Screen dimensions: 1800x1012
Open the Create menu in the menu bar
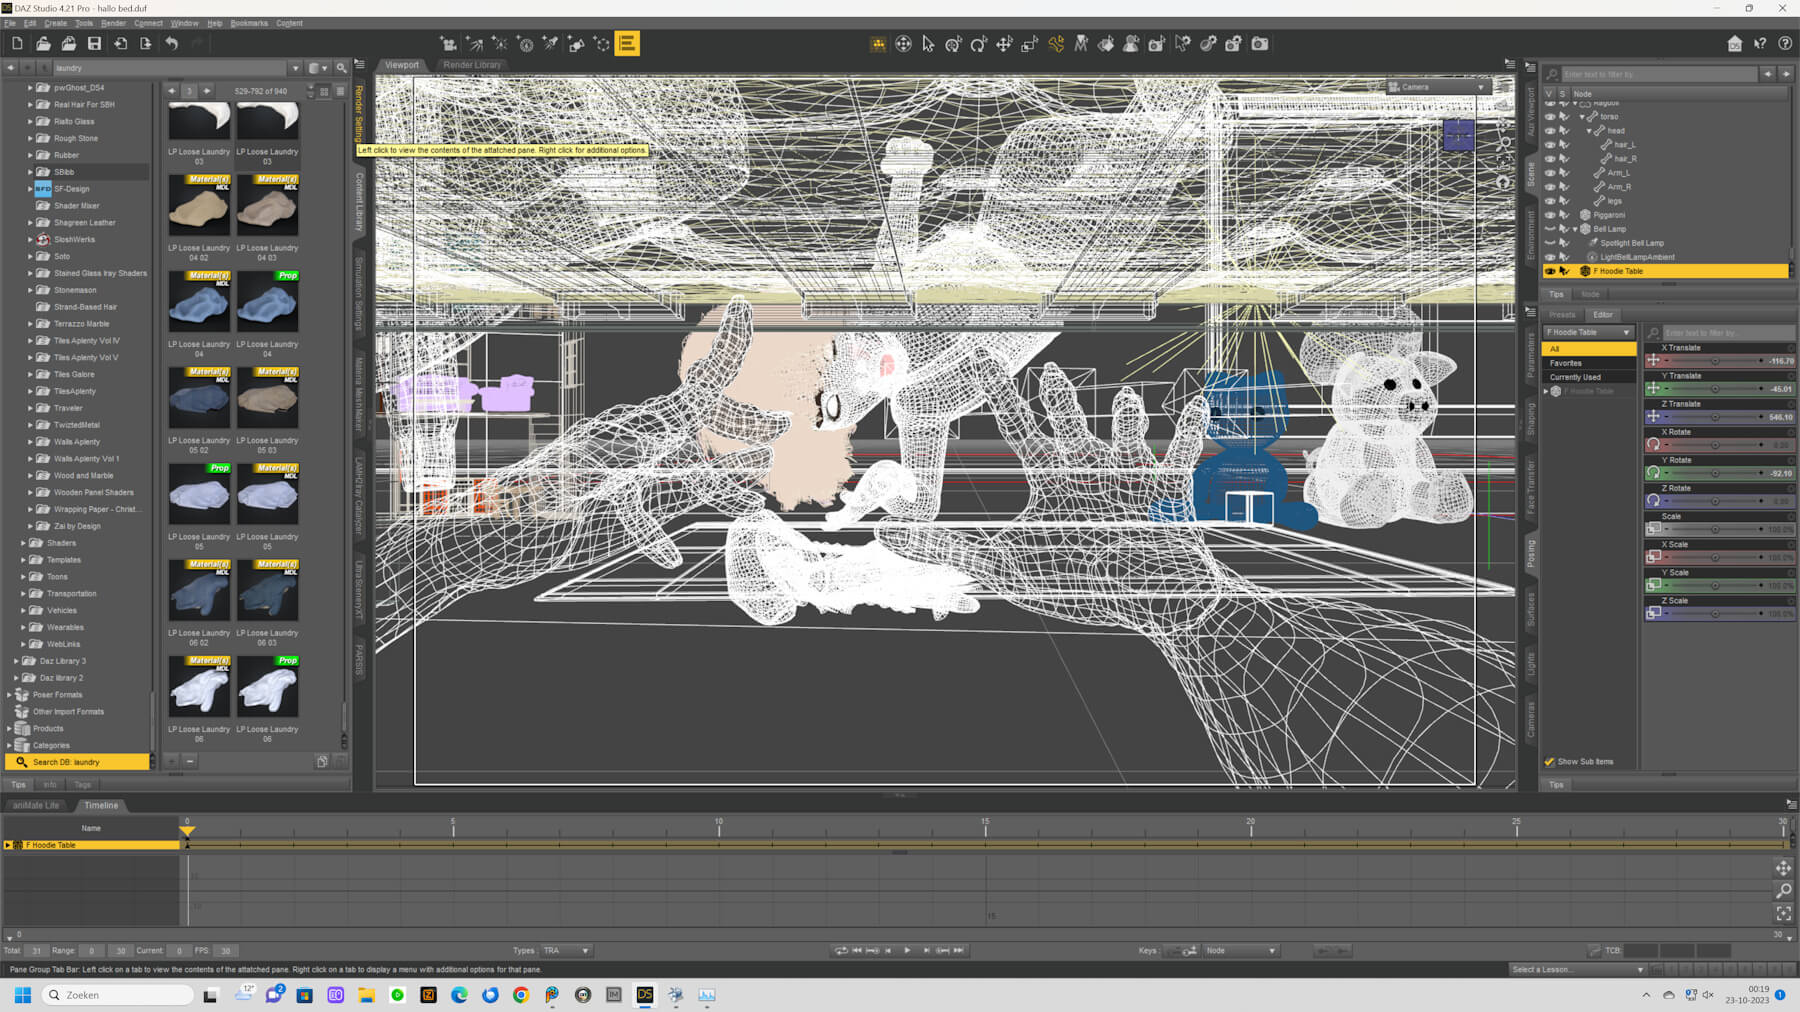(x=55, y=23)
